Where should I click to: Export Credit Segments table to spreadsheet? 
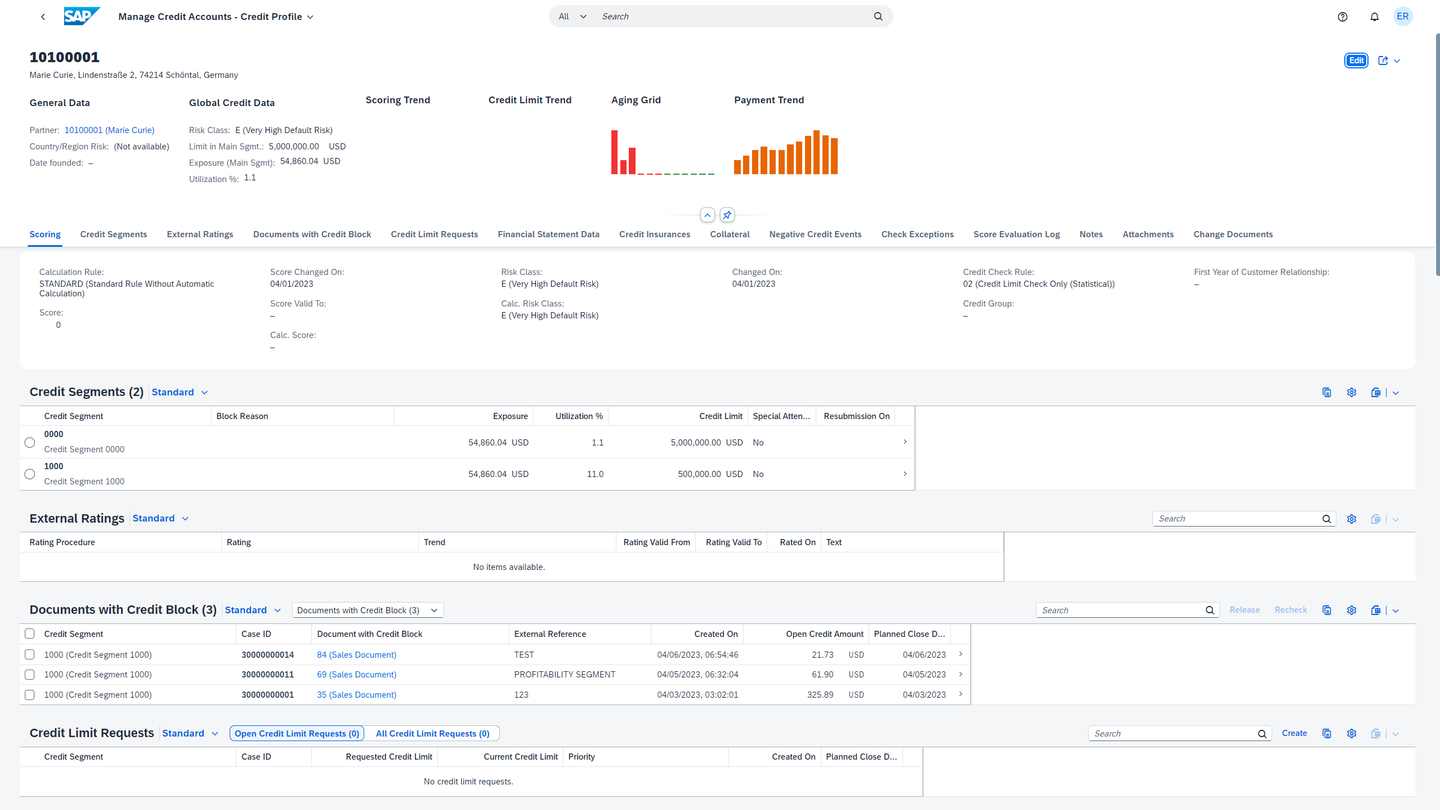click(x=1376, y=393)
